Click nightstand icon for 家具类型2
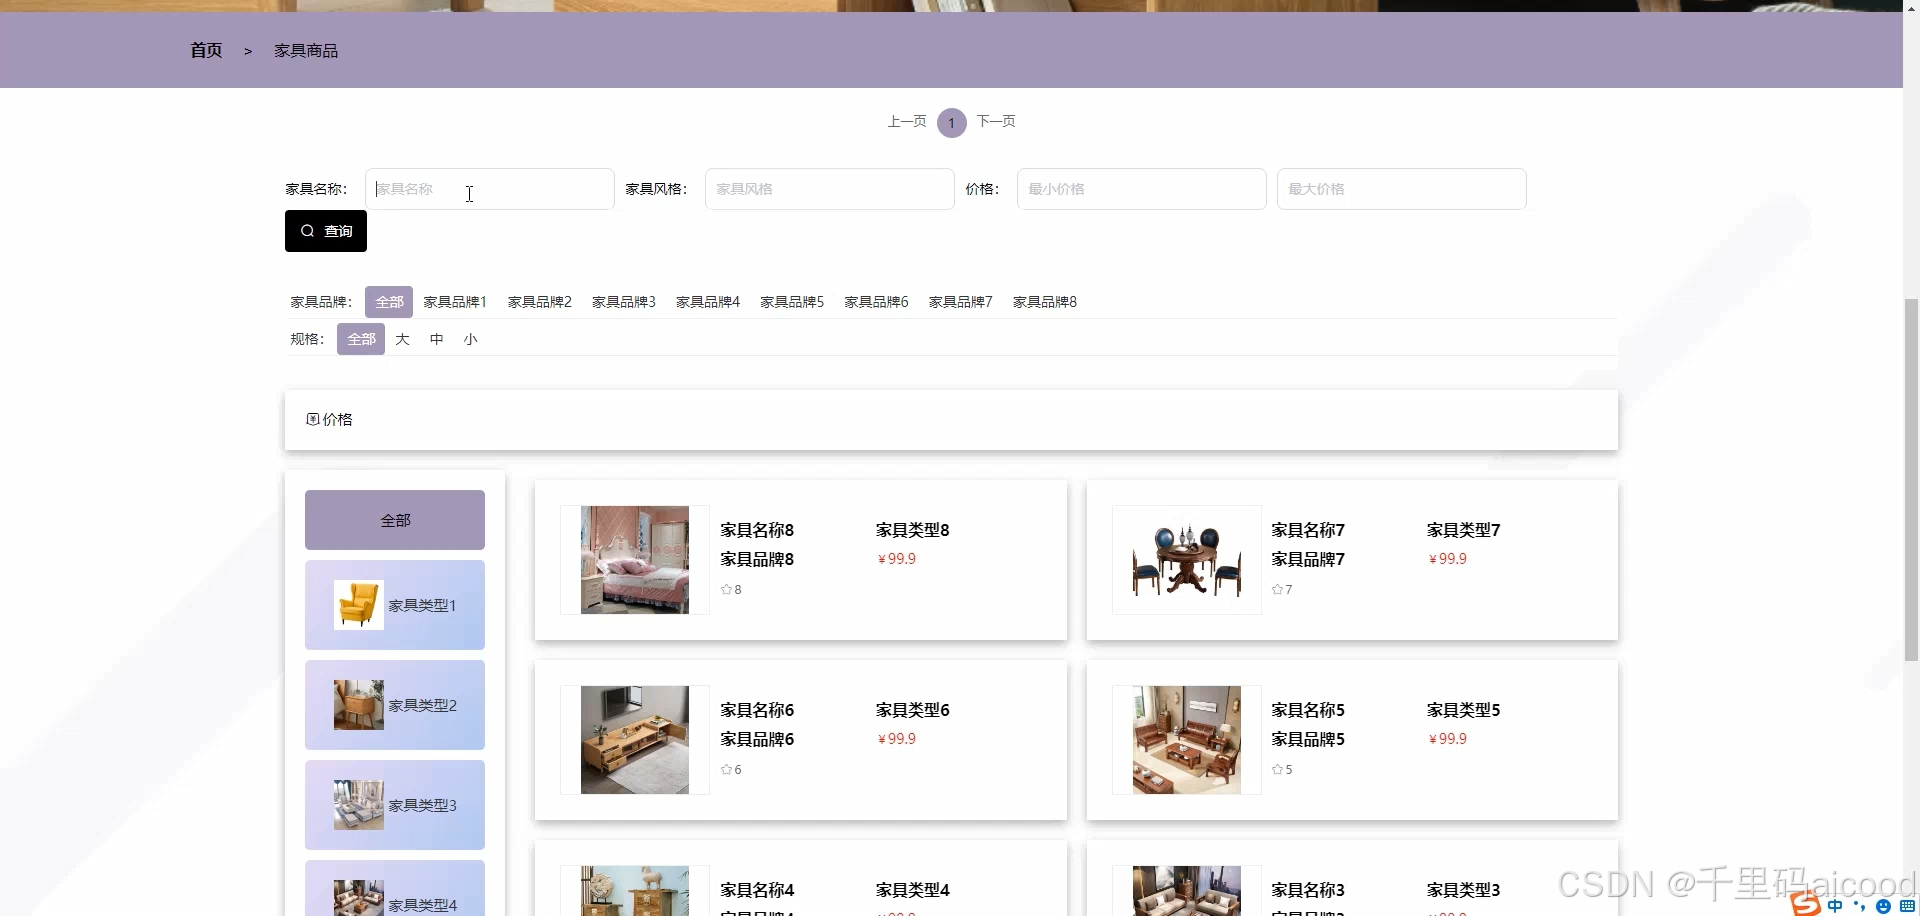1920x916 pixels. click(x=359, y=705)
